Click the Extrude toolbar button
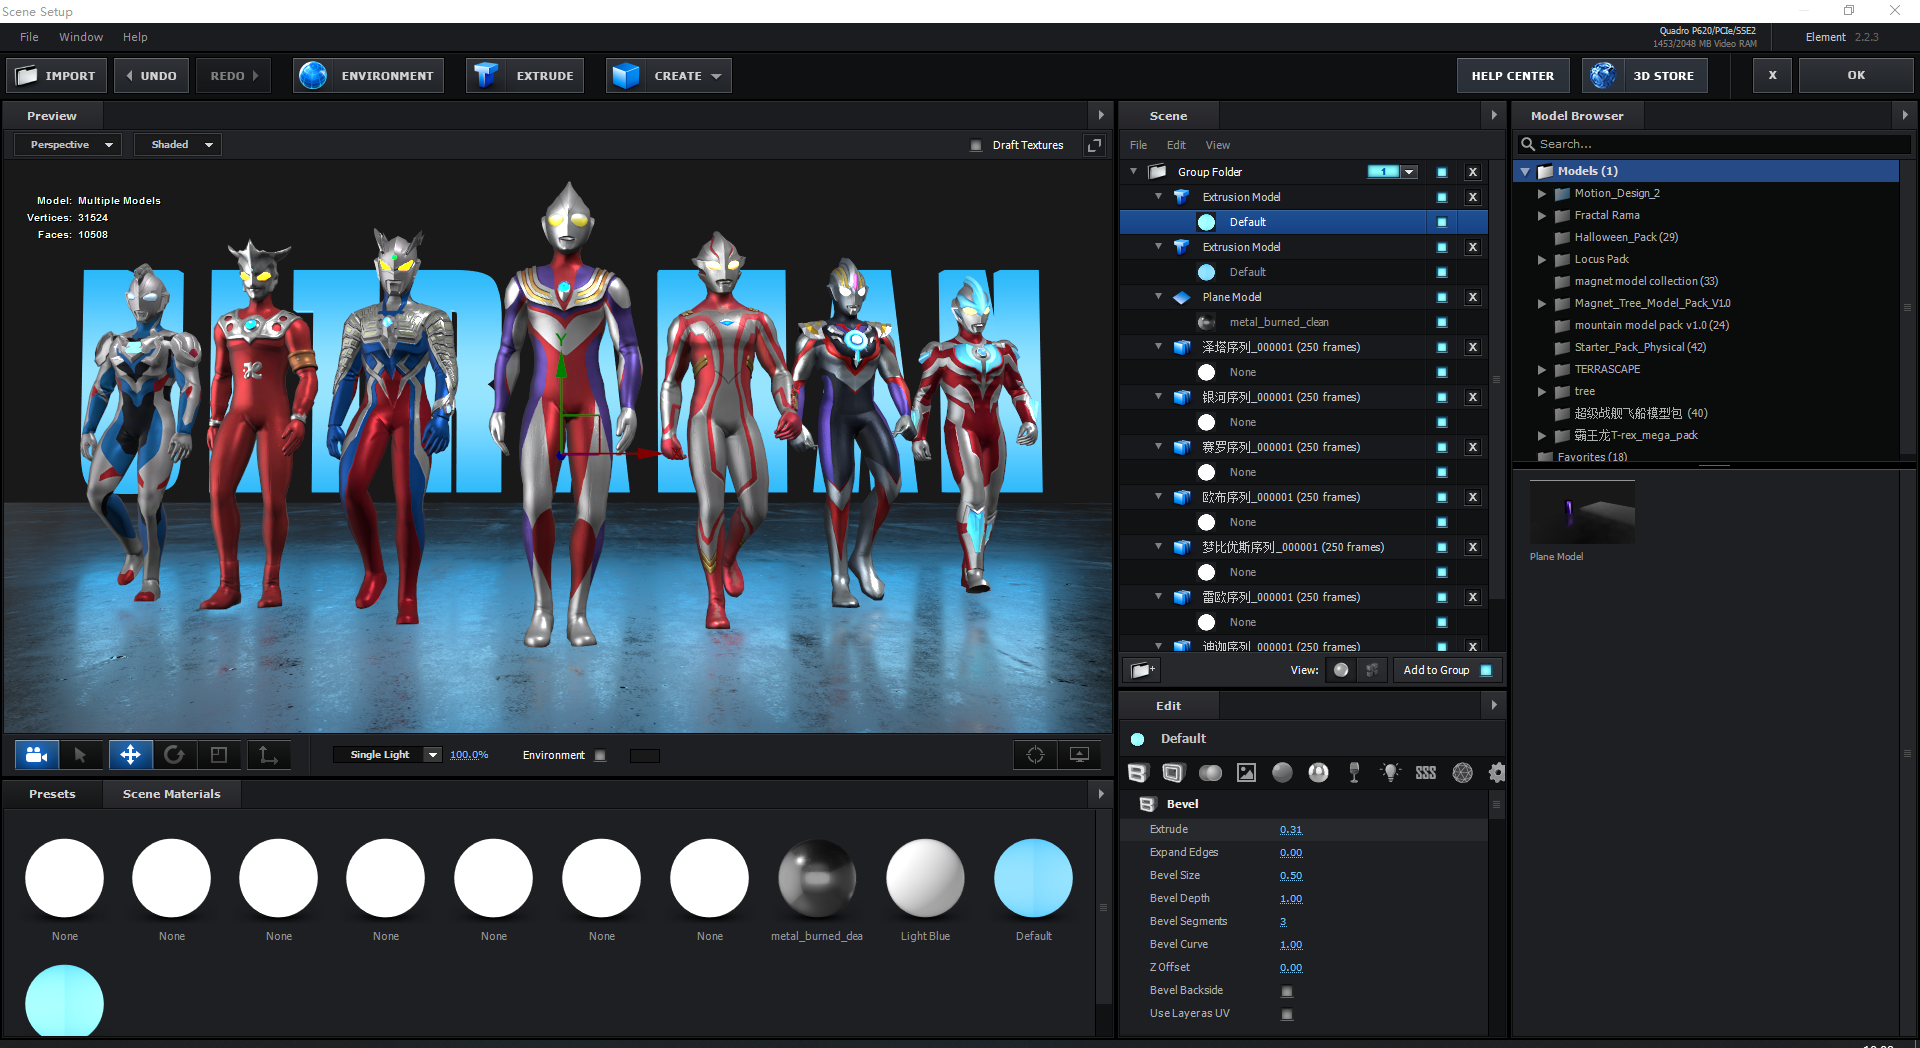 (x=524, y=75)
